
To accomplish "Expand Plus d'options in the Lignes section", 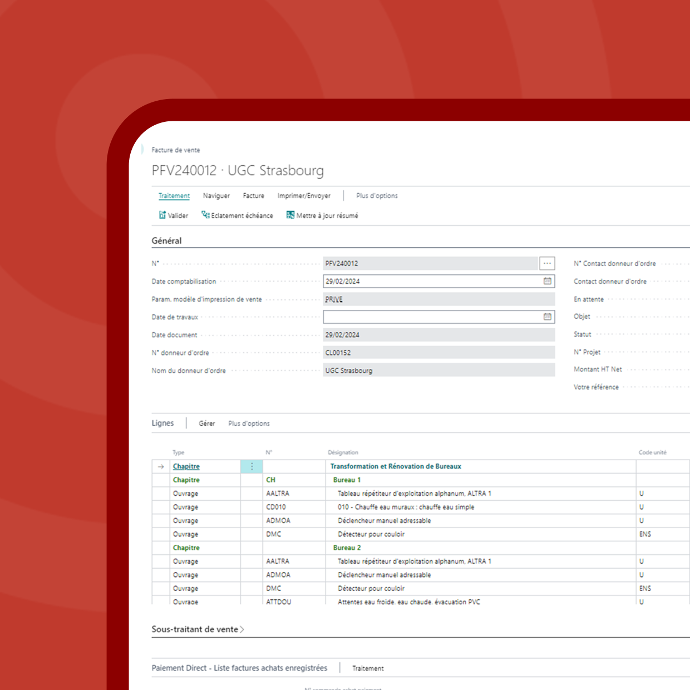I will point(249,423).
